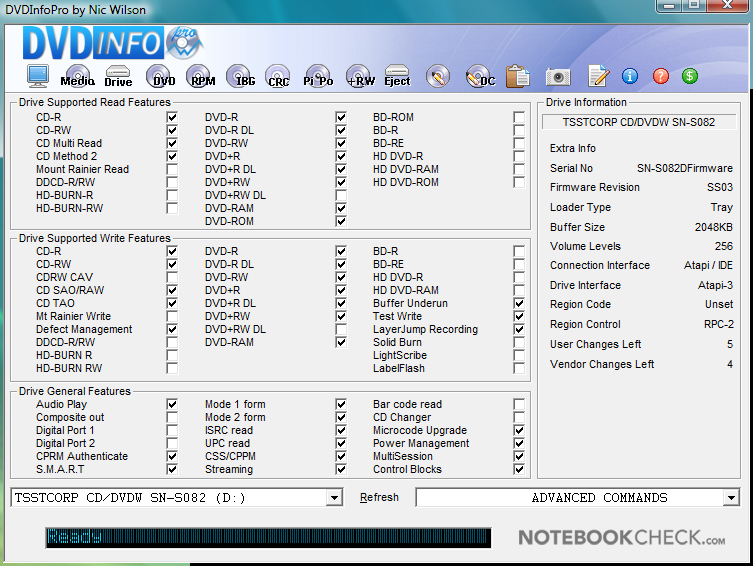This screenshot has height=566, width=753.
Task: Toggle Streaming checkbox
Action: [341, 469]
